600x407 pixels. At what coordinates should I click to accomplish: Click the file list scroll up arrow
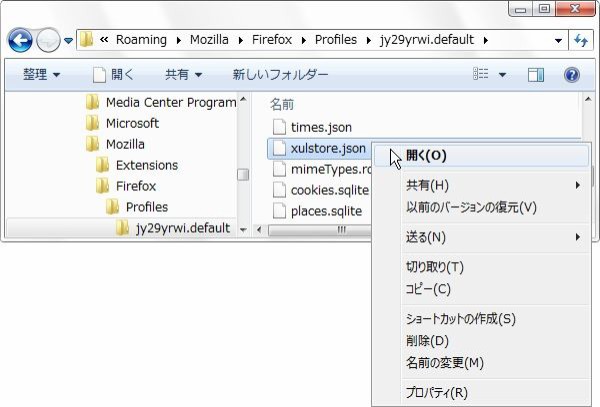[x=588, y=100]
